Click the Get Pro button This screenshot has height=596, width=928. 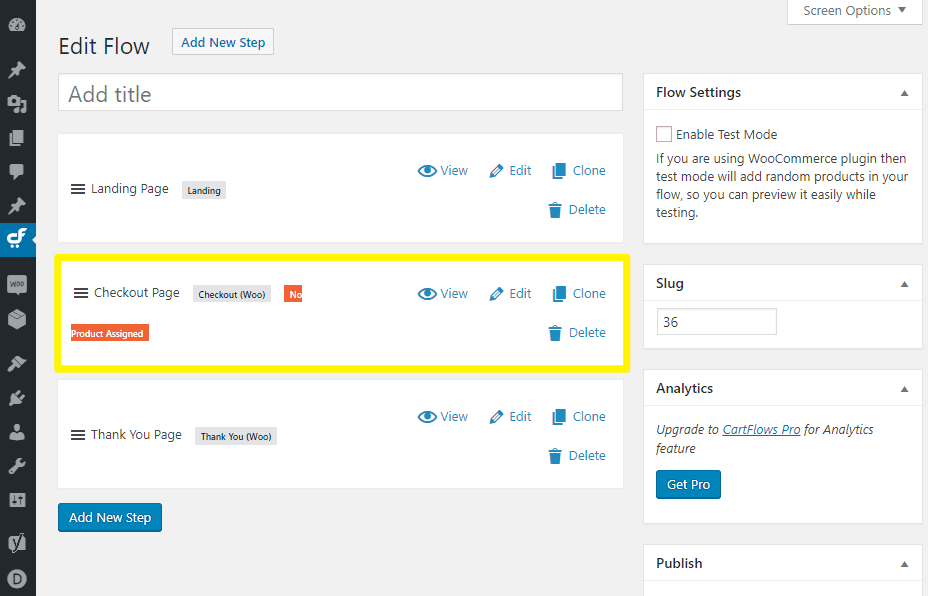click(x=688, y=485)
